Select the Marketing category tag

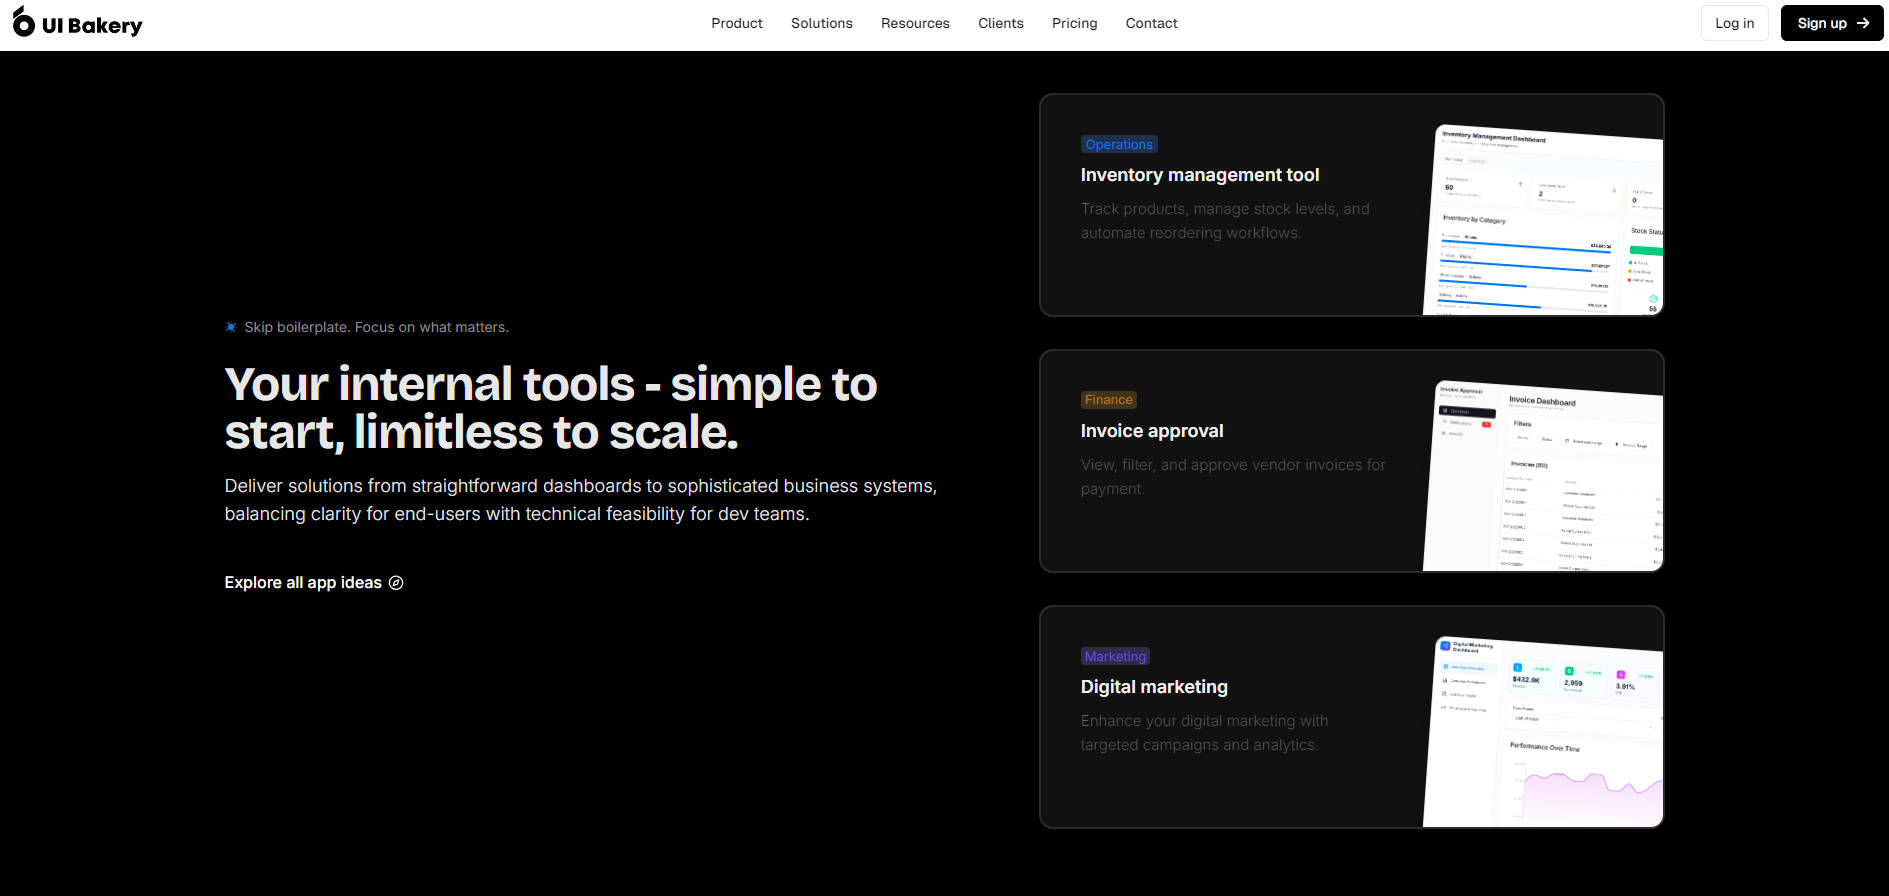click(1114, 656)
